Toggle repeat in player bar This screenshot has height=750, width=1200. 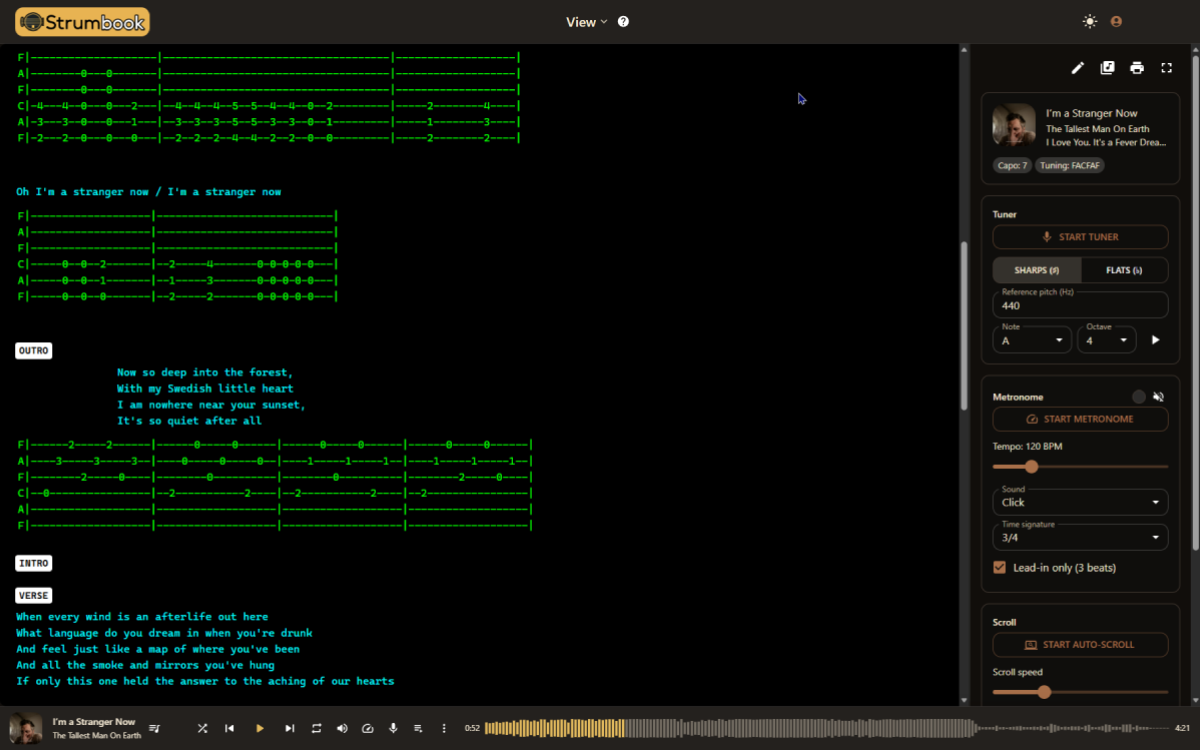(x=317, y=728)
